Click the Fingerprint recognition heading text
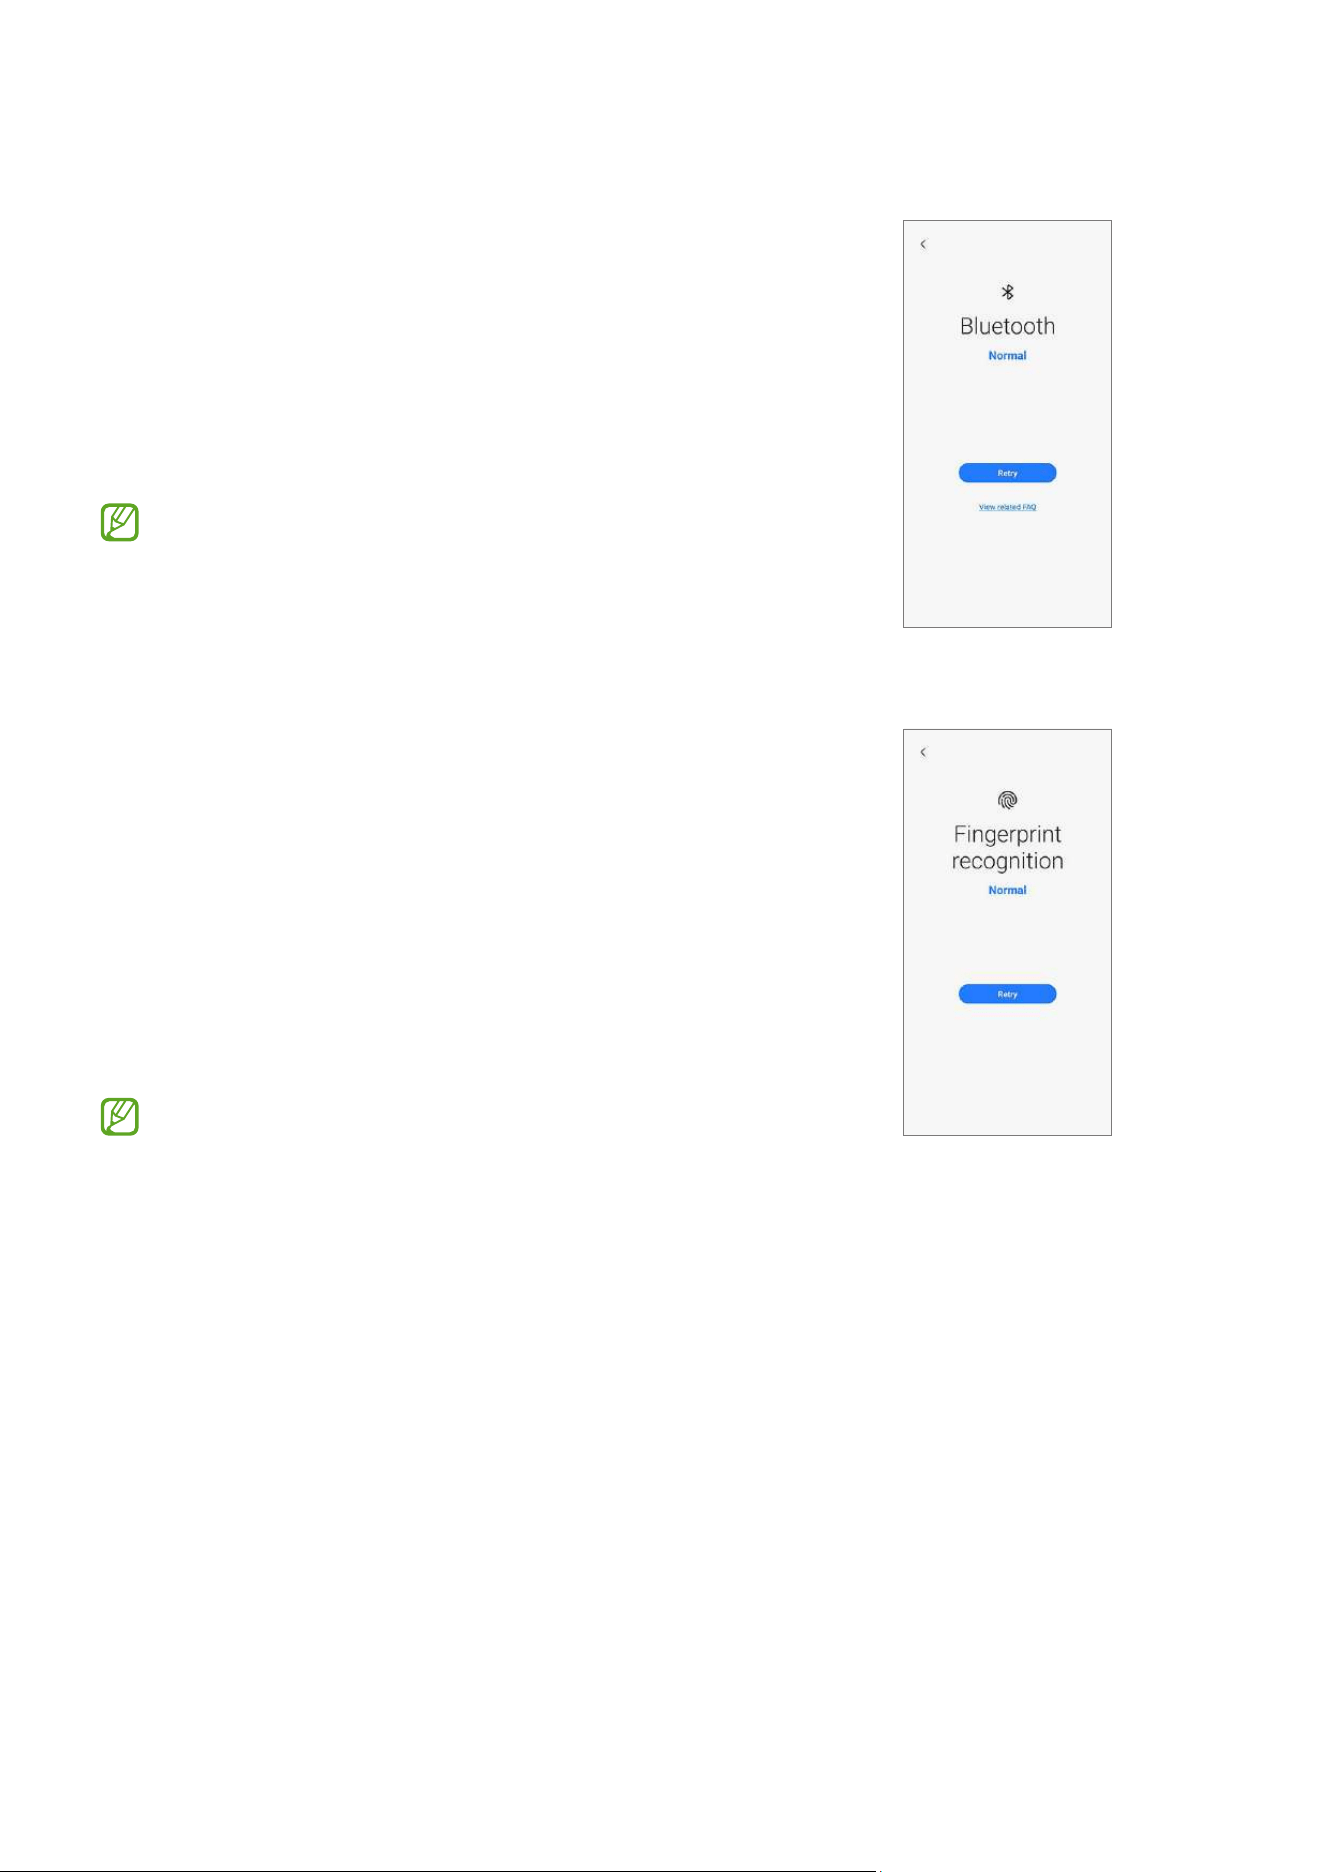This screenshot has width=1324, height=1872. point(1007,848)
